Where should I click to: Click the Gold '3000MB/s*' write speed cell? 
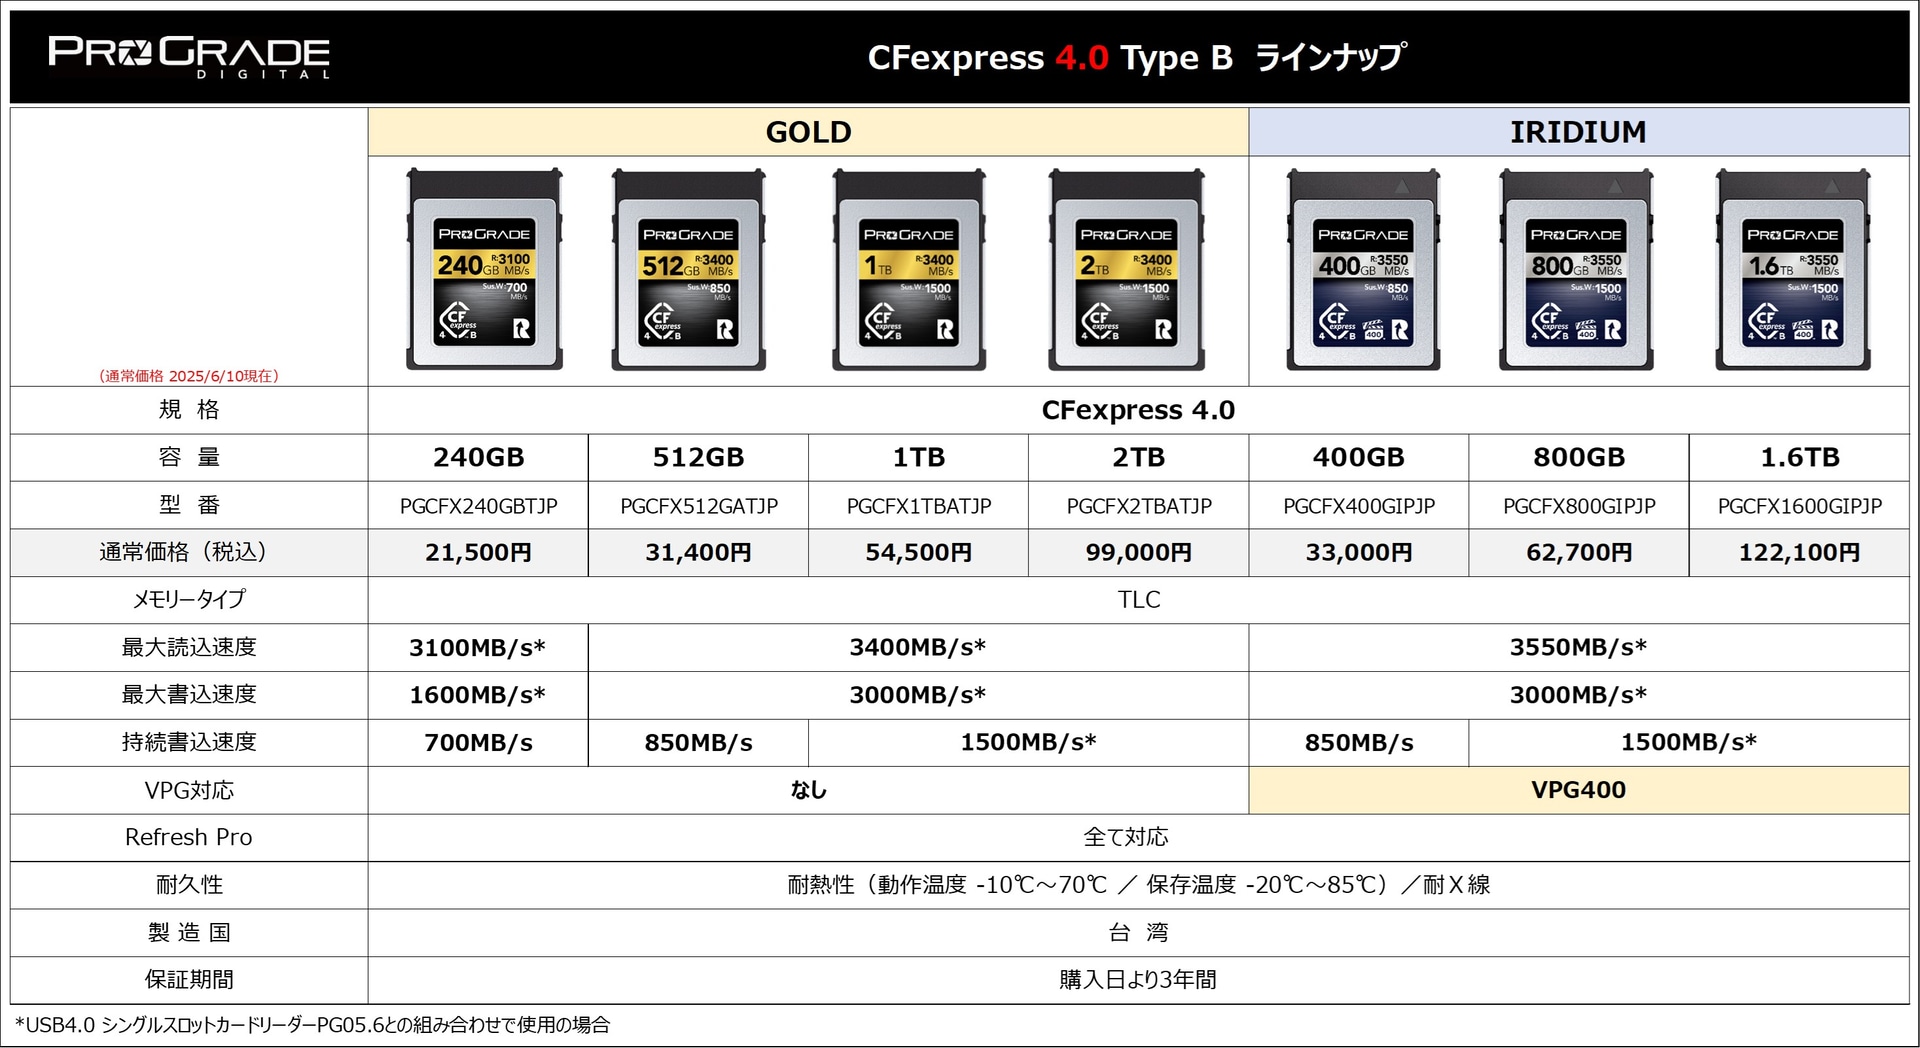[918, 695]
